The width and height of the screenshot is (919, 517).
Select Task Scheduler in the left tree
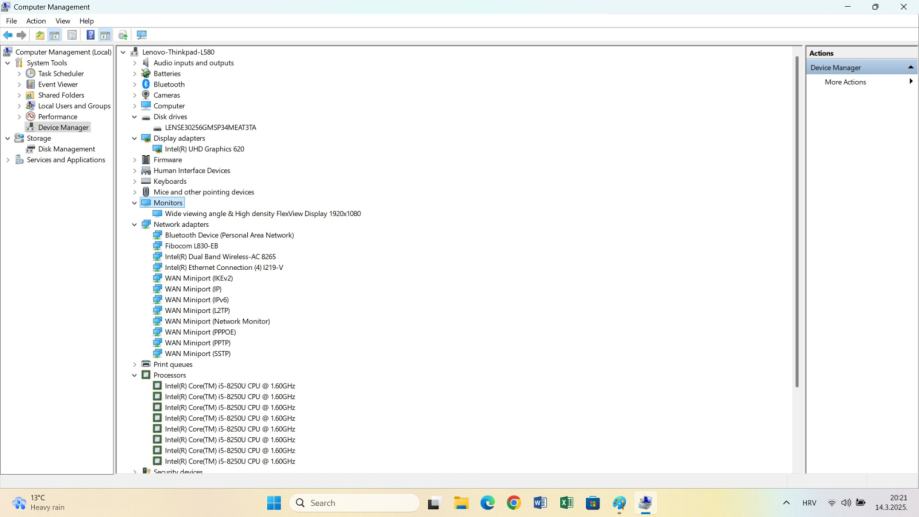pos(61,73)
